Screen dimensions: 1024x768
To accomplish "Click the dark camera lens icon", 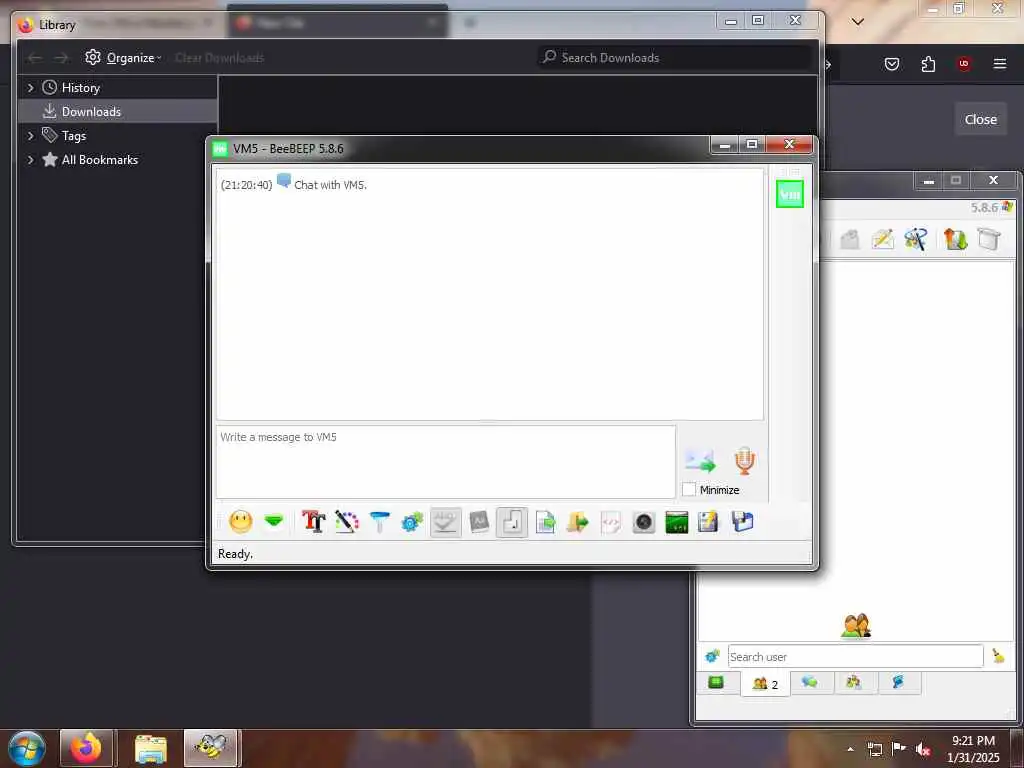I will click(x=643, y=522).
